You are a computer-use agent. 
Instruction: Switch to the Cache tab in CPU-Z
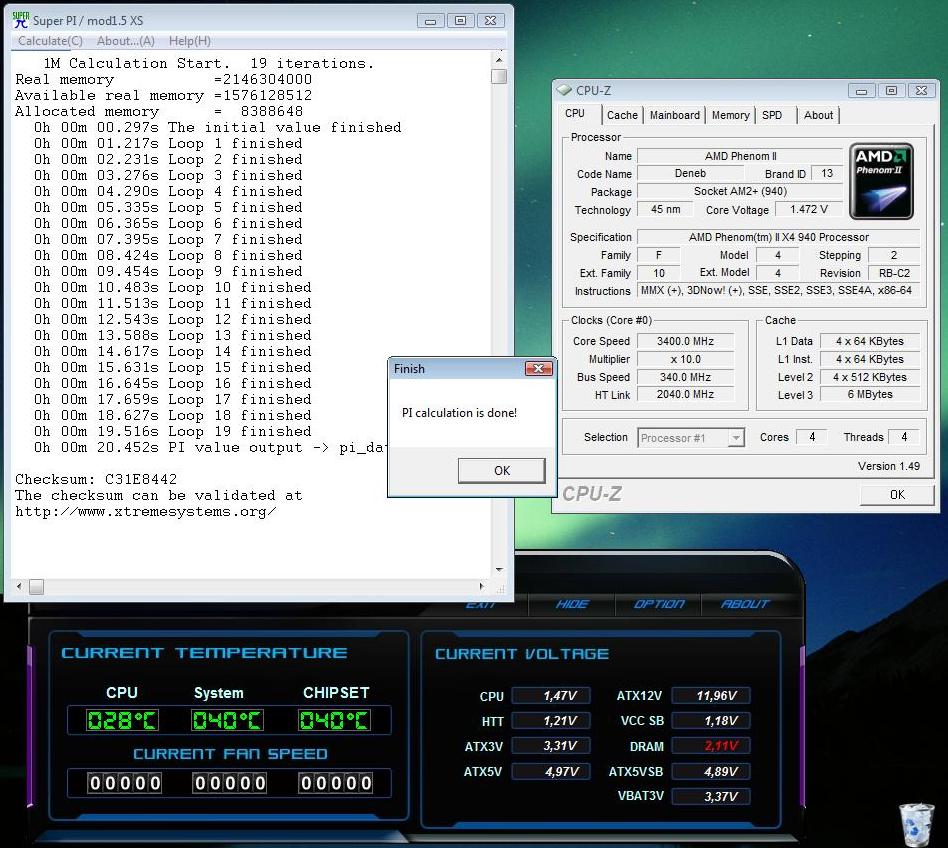(622, 115)
